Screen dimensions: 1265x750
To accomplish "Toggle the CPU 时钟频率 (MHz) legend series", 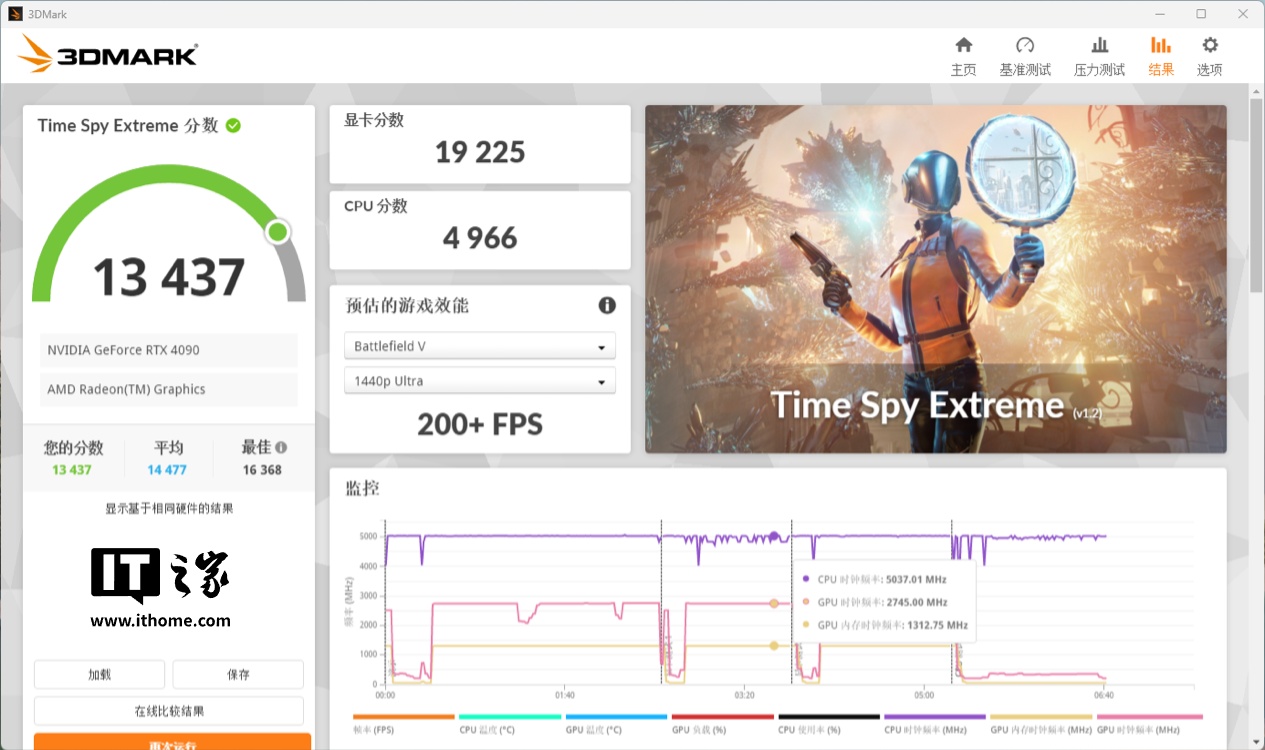I will click(935, 725).
